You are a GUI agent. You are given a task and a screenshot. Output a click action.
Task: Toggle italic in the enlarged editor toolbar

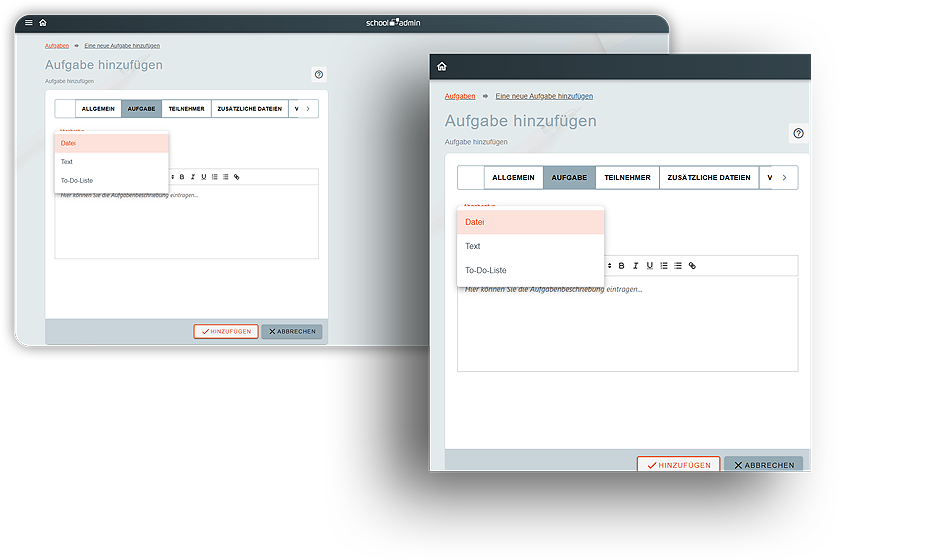[x=635, y=266]
